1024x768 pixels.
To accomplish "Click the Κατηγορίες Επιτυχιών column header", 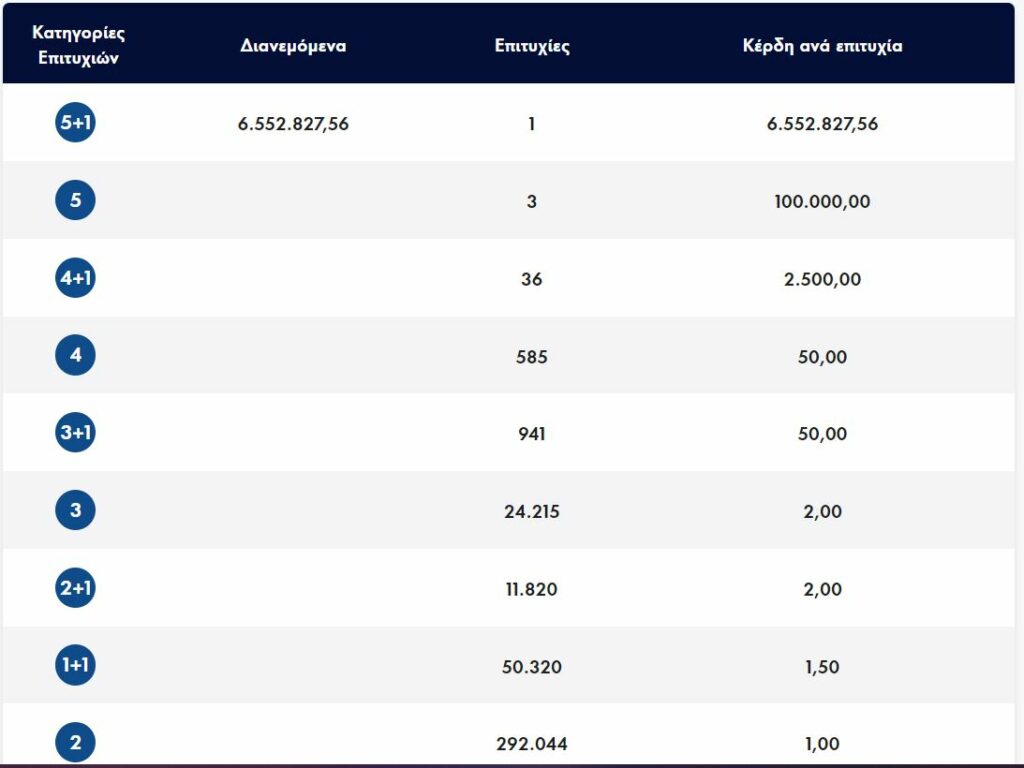I will click(x=79, y=44).
